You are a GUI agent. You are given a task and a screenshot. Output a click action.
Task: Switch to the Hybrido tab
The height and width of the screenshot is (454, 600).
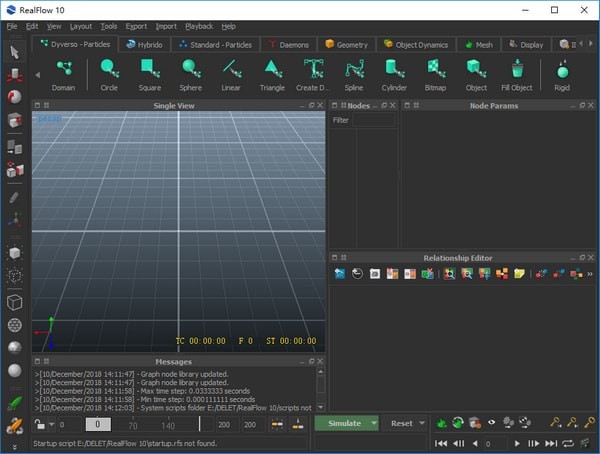145,45
